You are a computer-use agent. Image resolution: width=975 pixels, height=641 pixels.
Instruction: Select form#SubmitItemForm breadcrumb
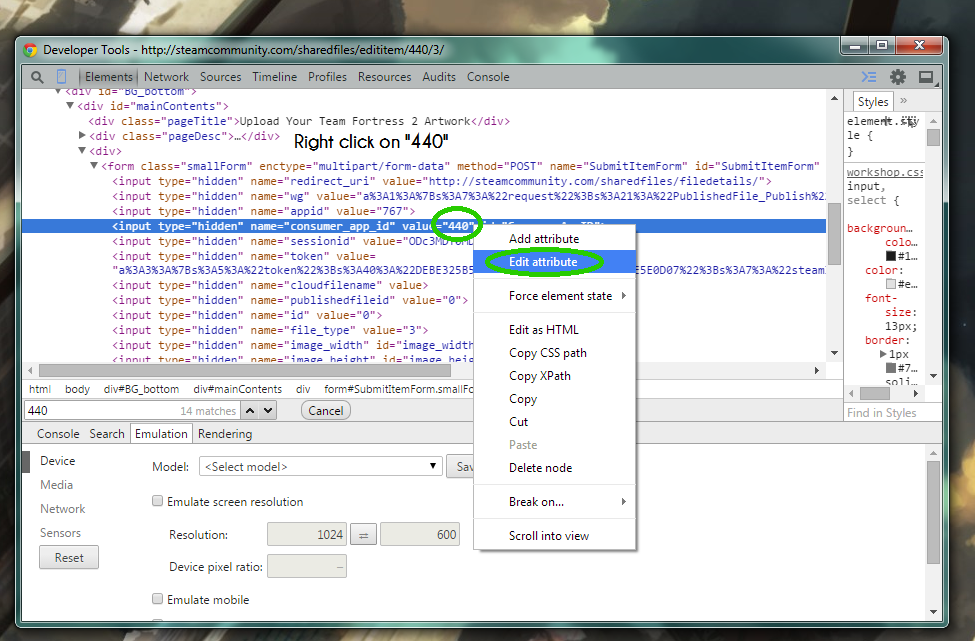coord(398,389)
